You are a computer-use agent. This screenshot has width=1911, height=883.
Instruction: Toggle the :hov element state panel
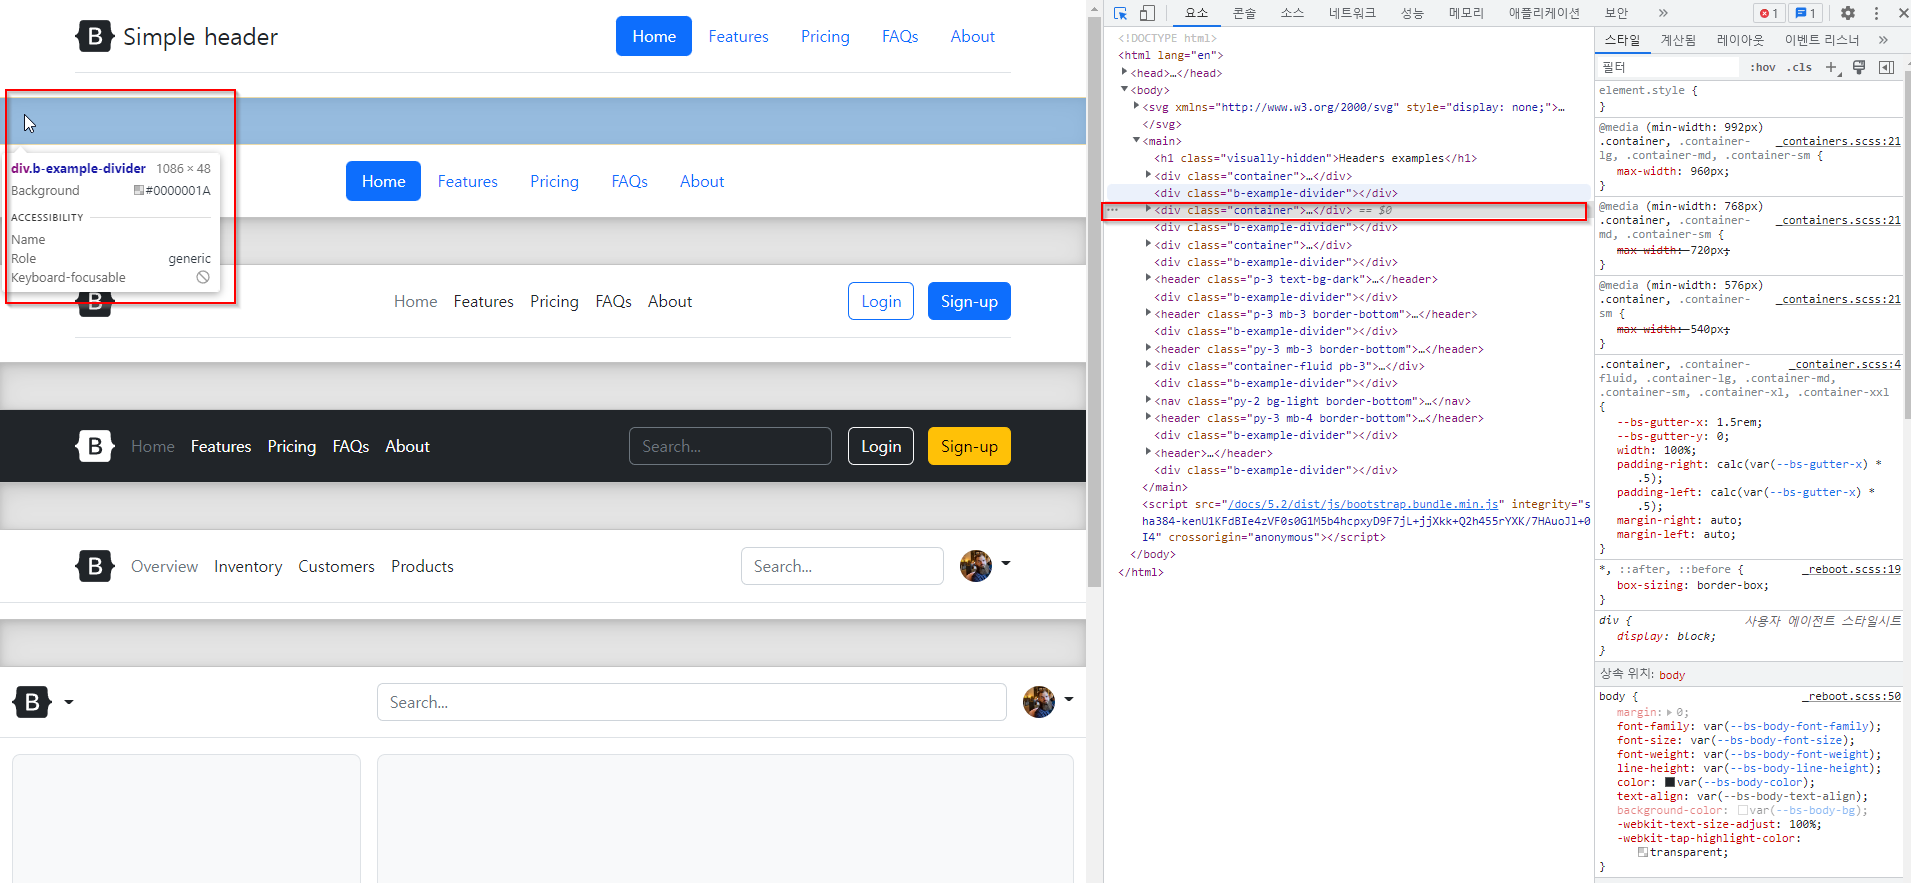(x=1763, y=67)
